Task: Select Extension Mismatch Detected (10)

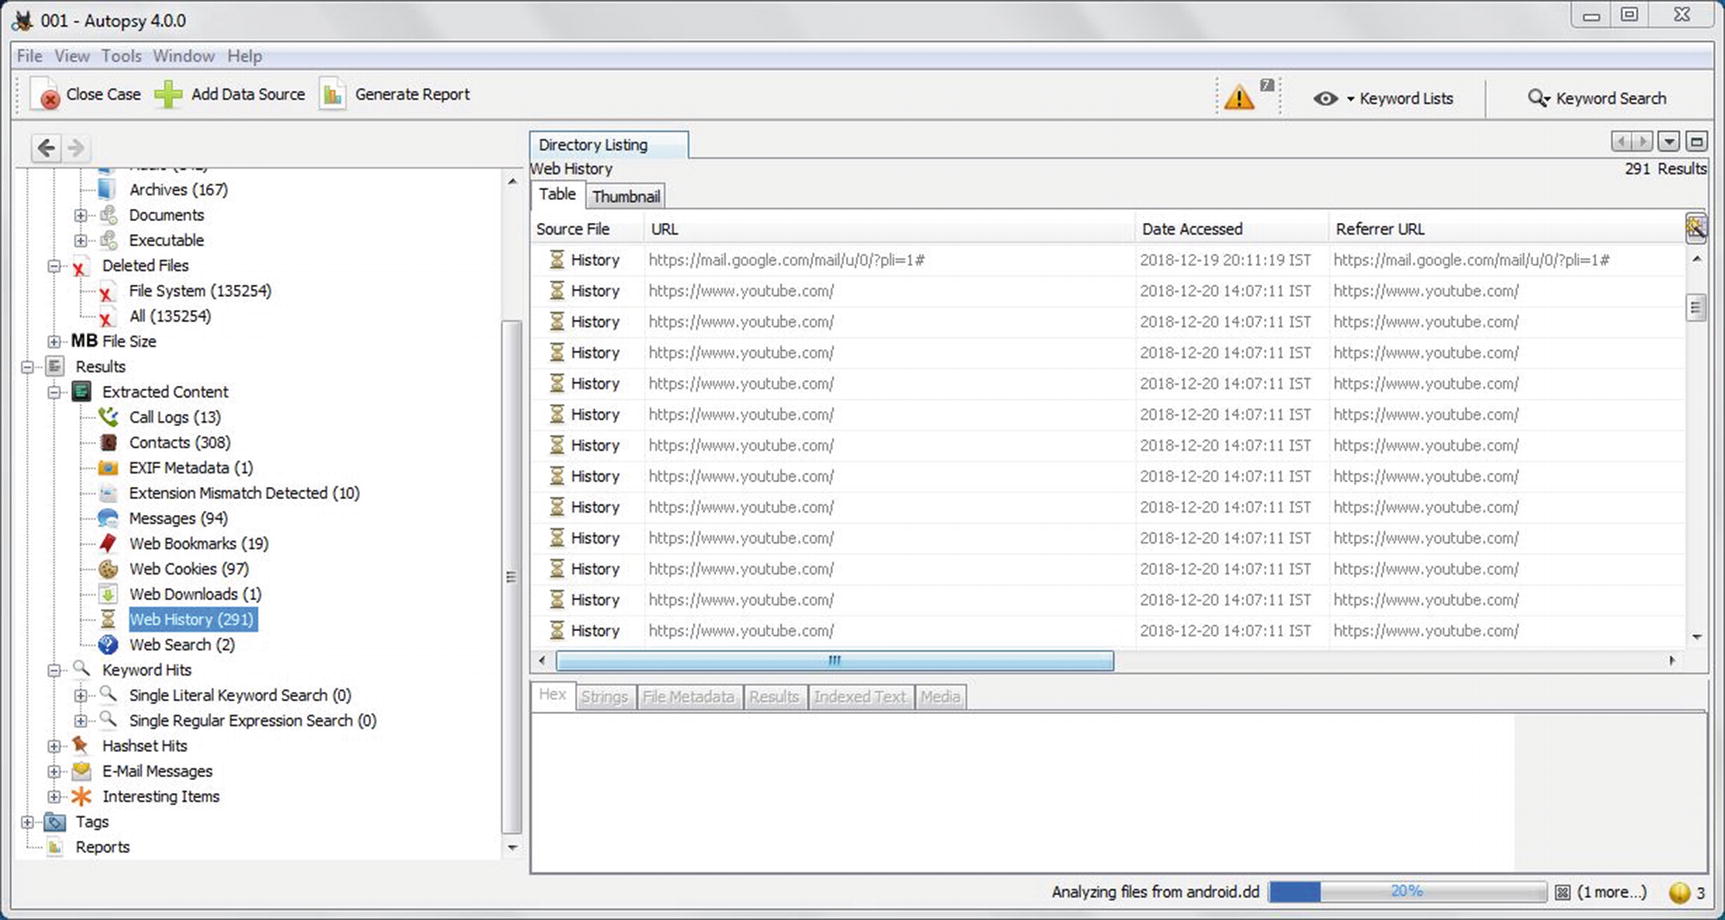Action: pos(244,493)
